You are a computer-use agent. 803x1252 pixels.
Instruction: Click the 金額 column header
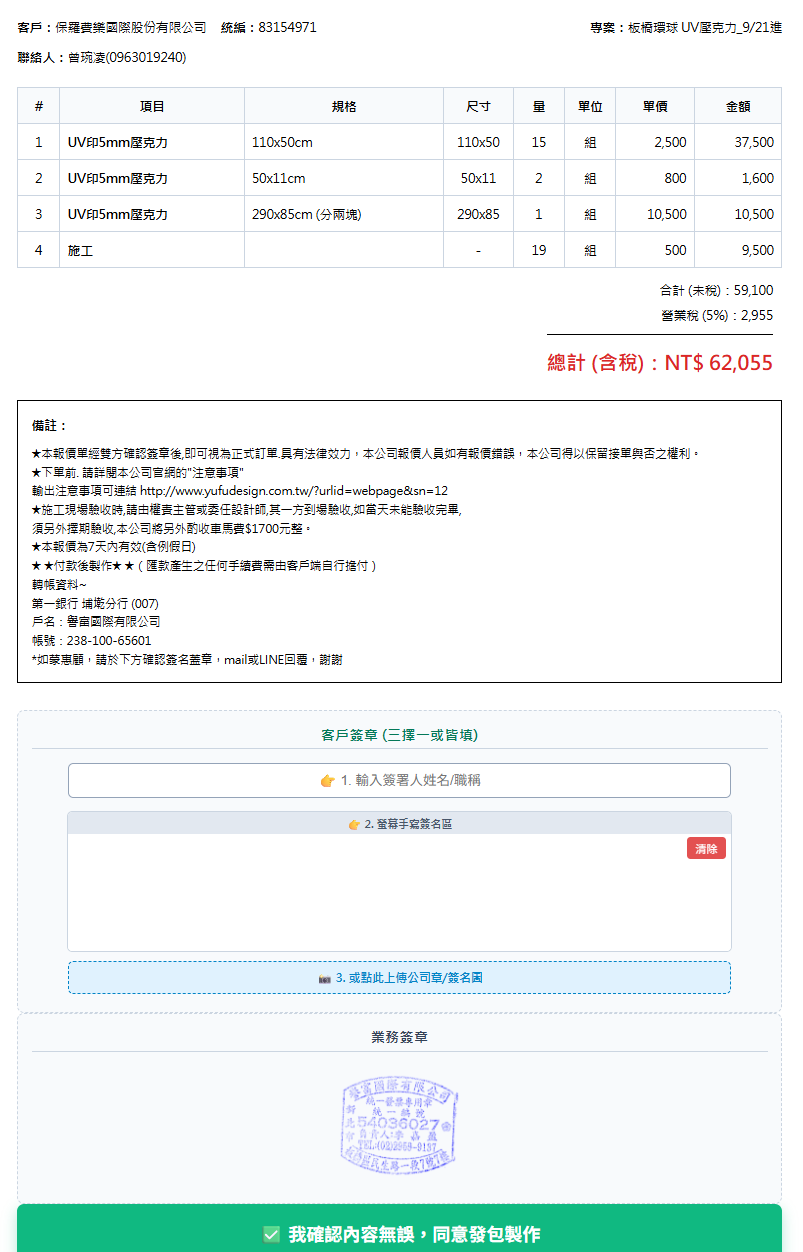[x=738, y=106]
